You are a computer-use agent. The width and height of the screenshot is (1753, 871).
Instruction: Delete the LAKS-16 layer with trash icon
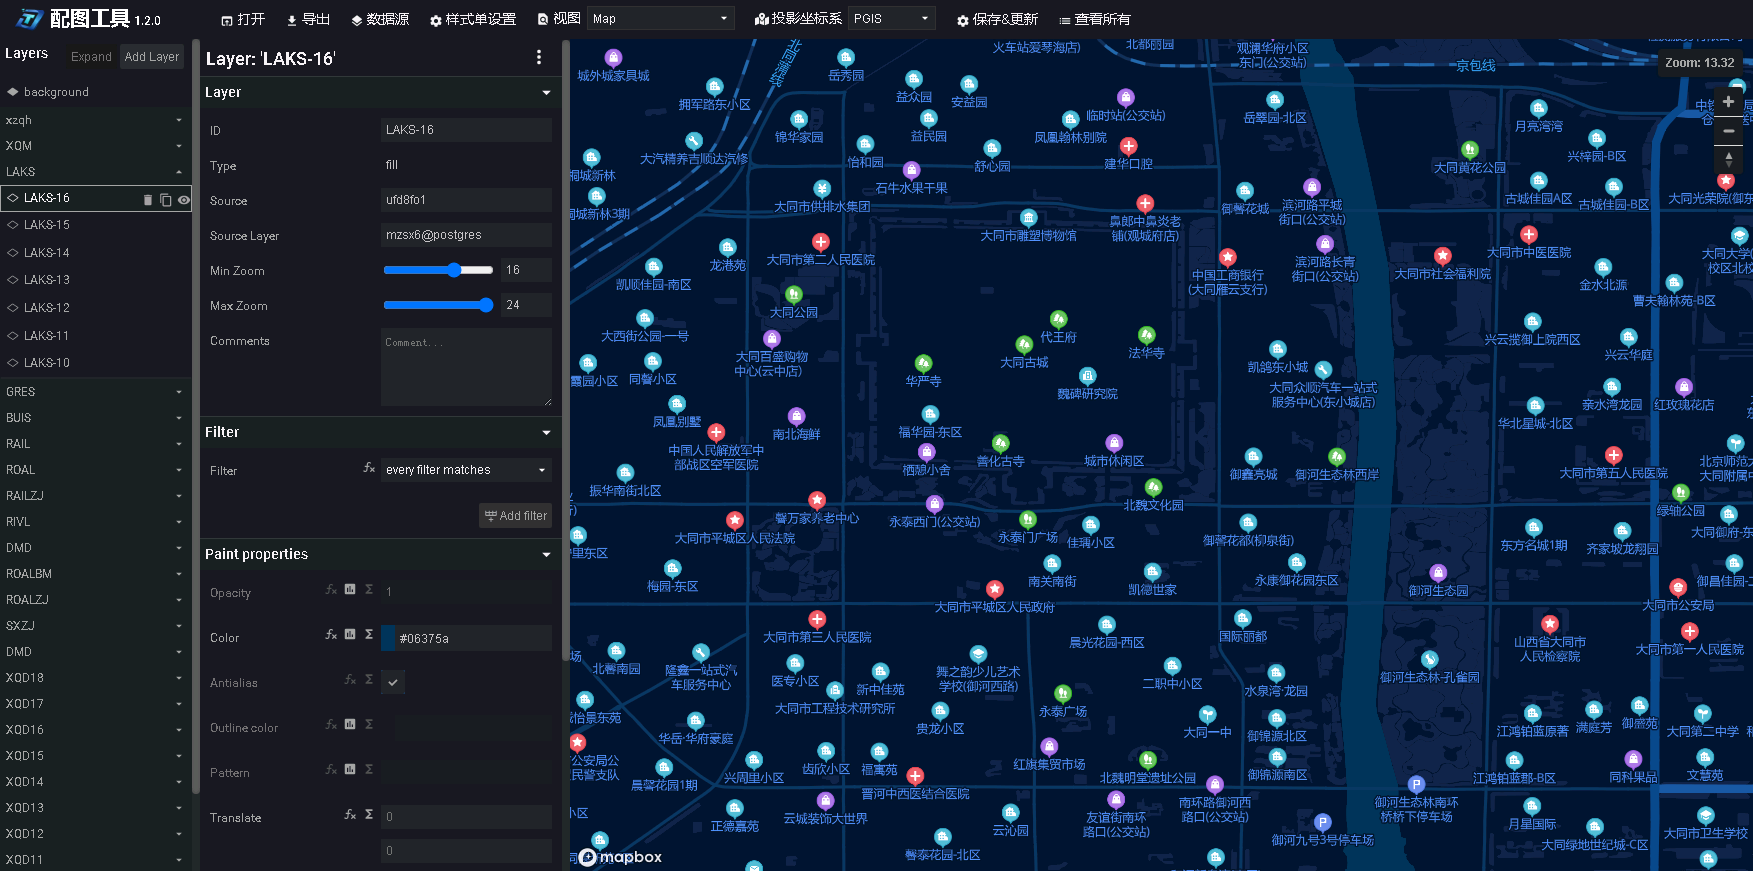click(148, 200)
